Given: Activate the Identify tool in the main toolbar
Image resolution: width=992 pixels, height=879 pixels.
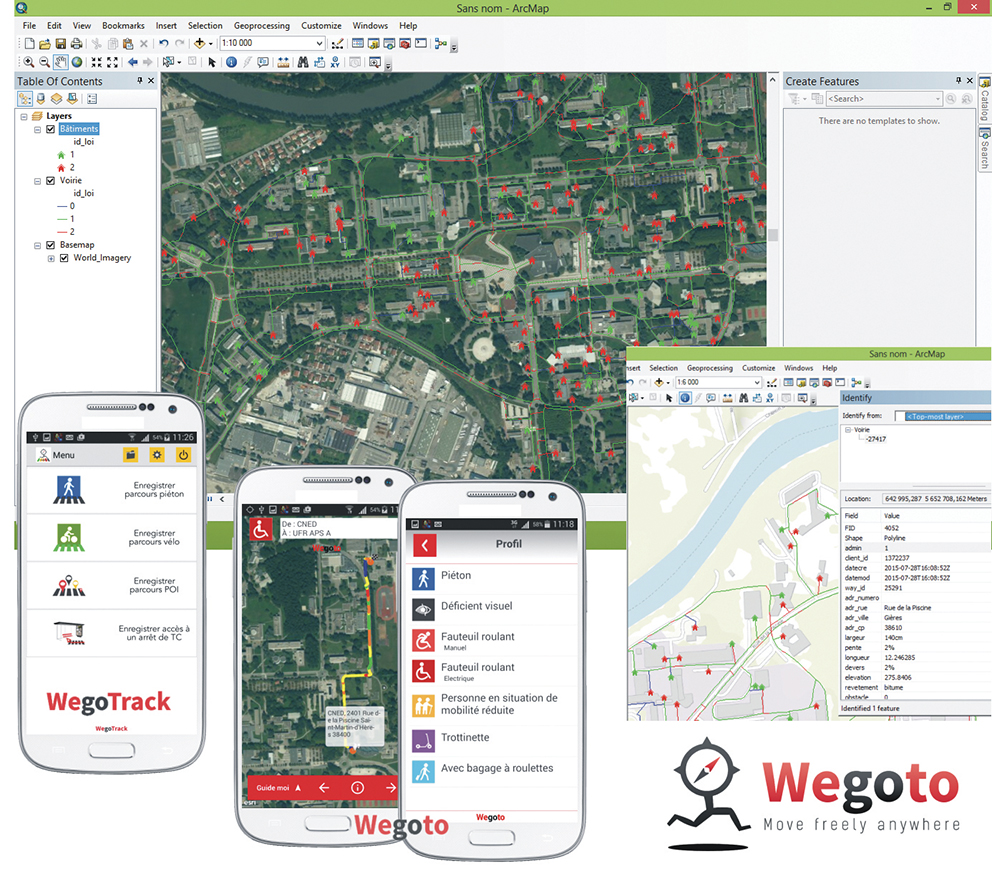Looking at the screenshot, I should (x=232, y=62).
